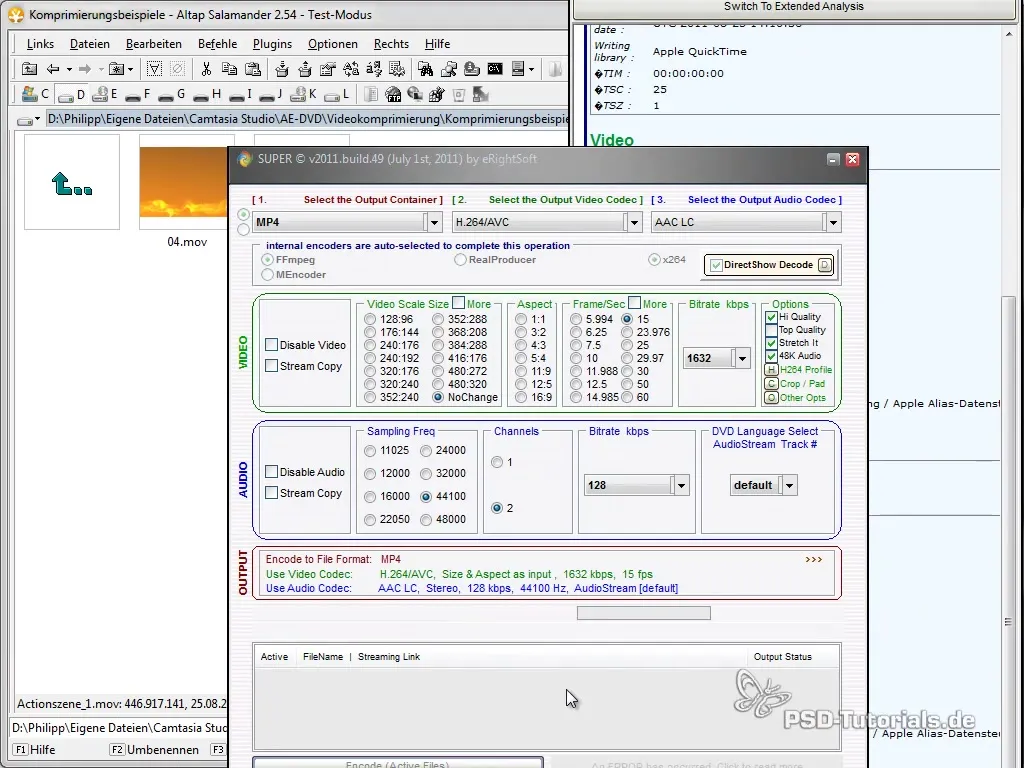The image size is (1024, 768).
Task: Click the up-directory thumbnail in file panel
Action: (72, 182)
